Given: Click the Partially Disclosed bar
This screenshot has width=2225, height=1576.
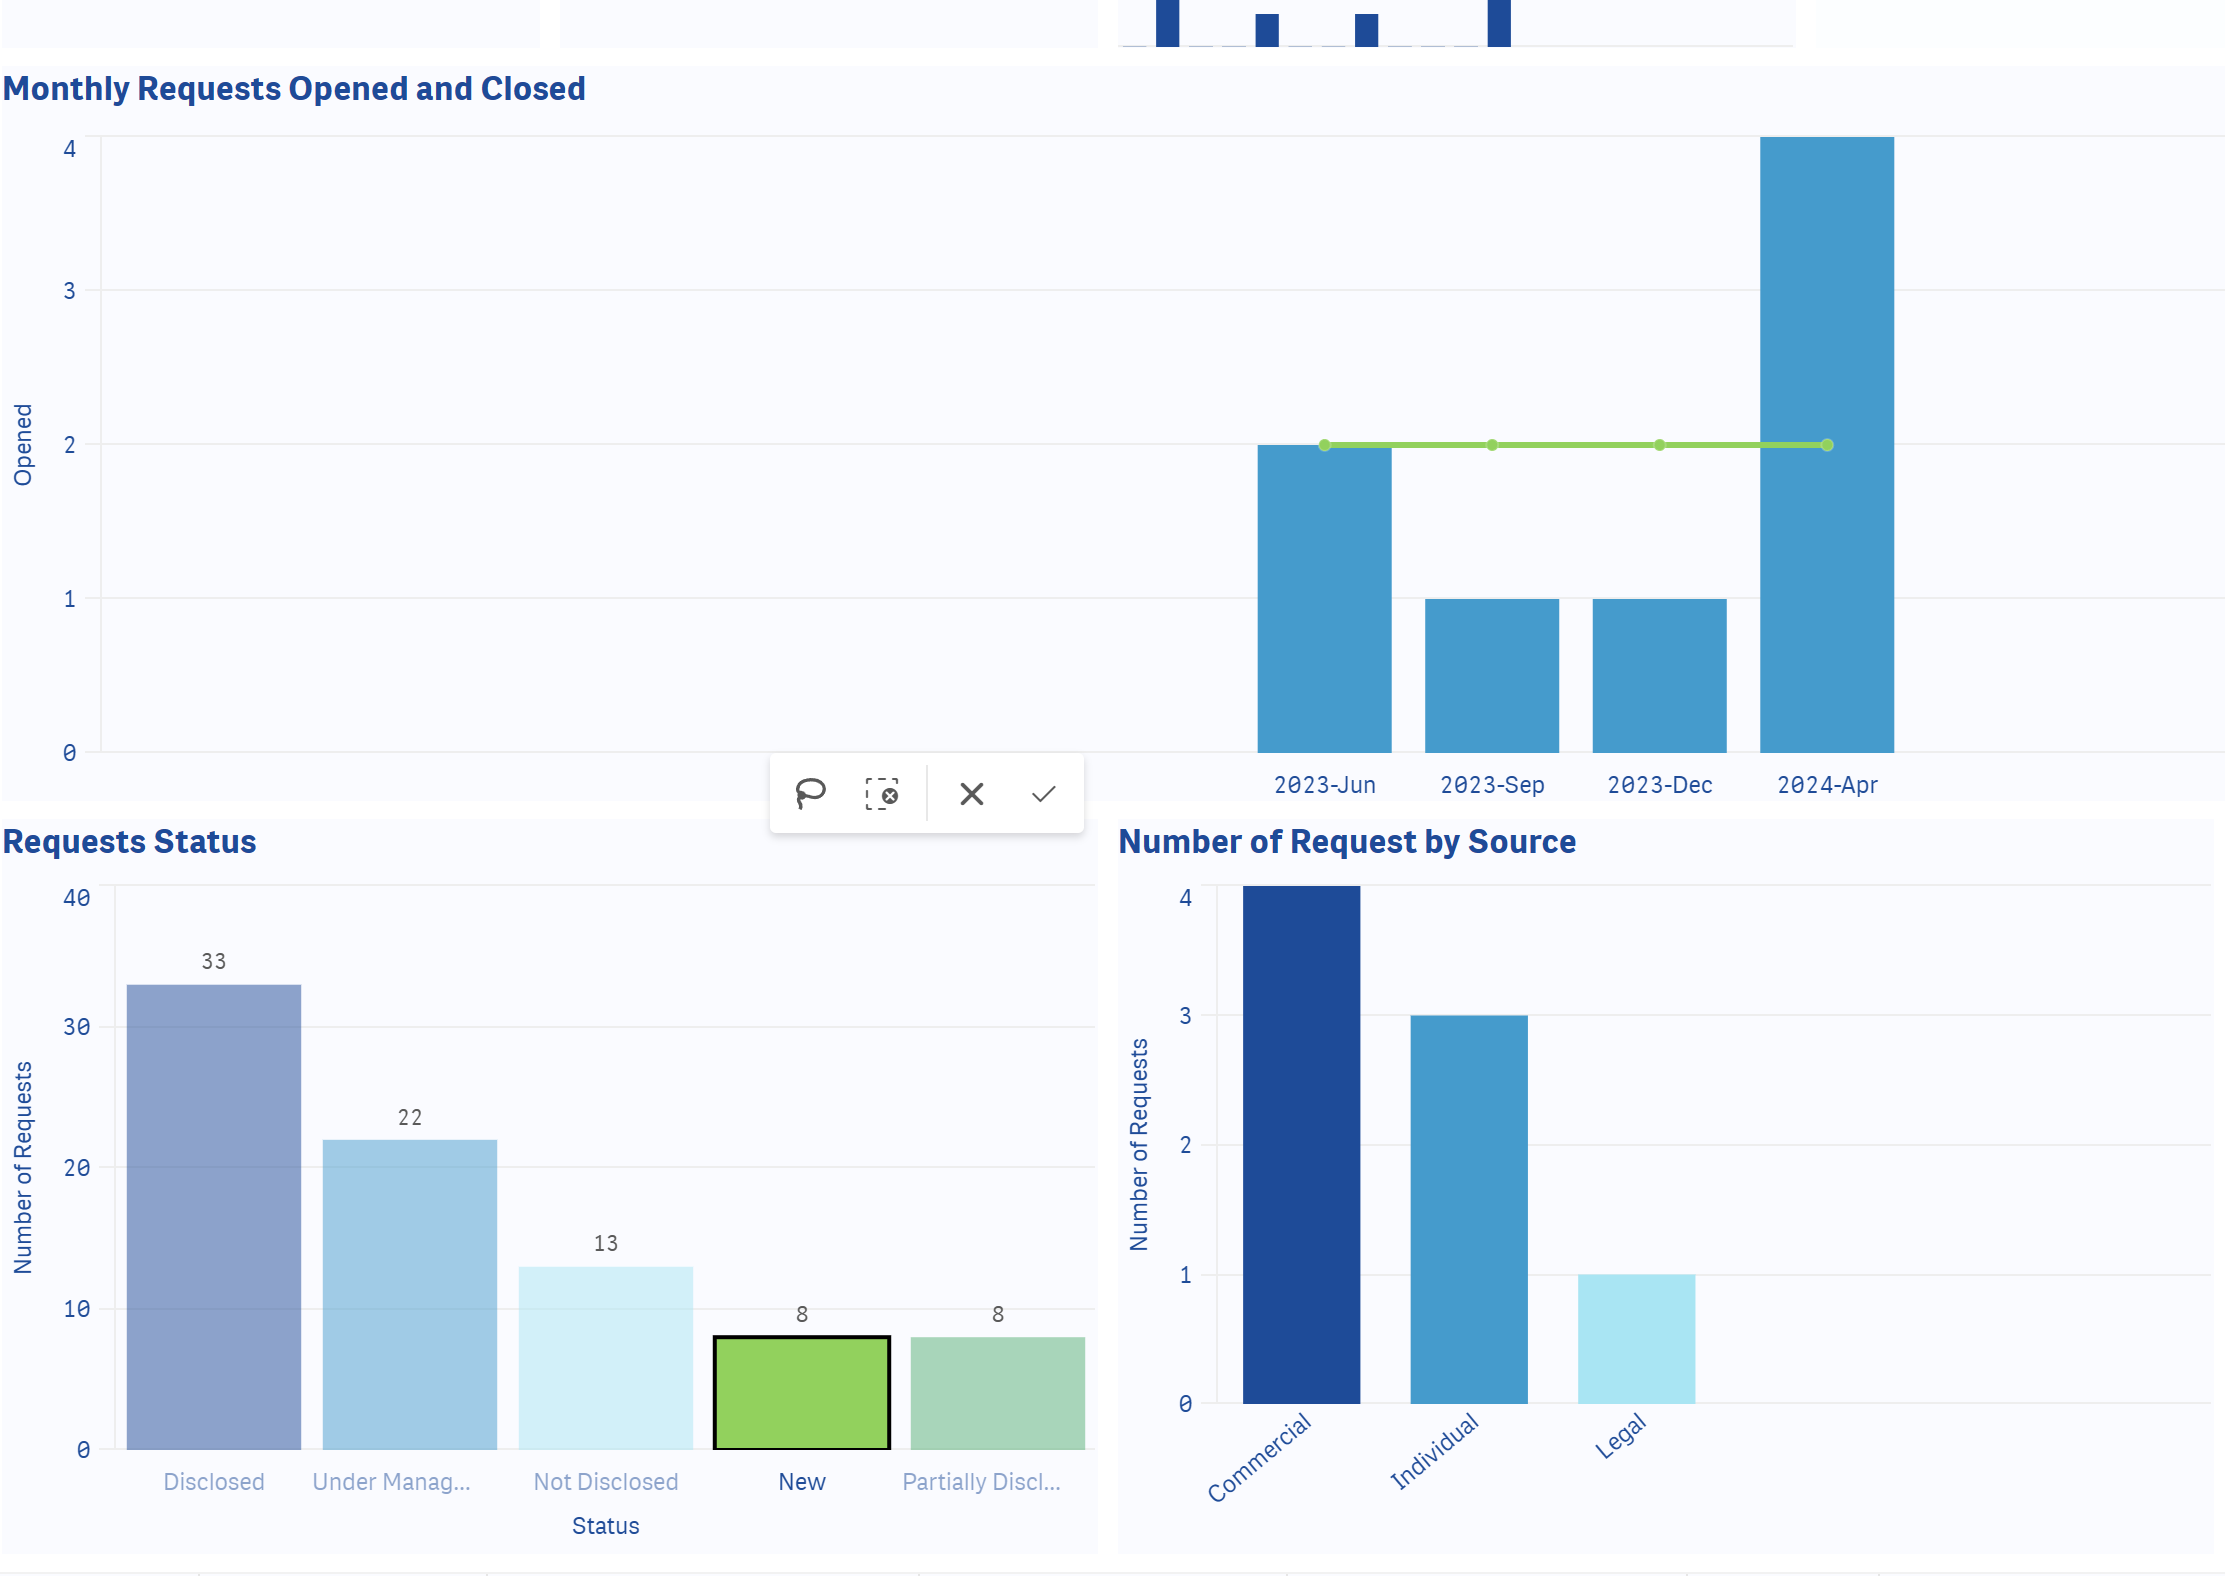Looking at the screenshot, I should pyautogui.click(x=997, y=1392).
